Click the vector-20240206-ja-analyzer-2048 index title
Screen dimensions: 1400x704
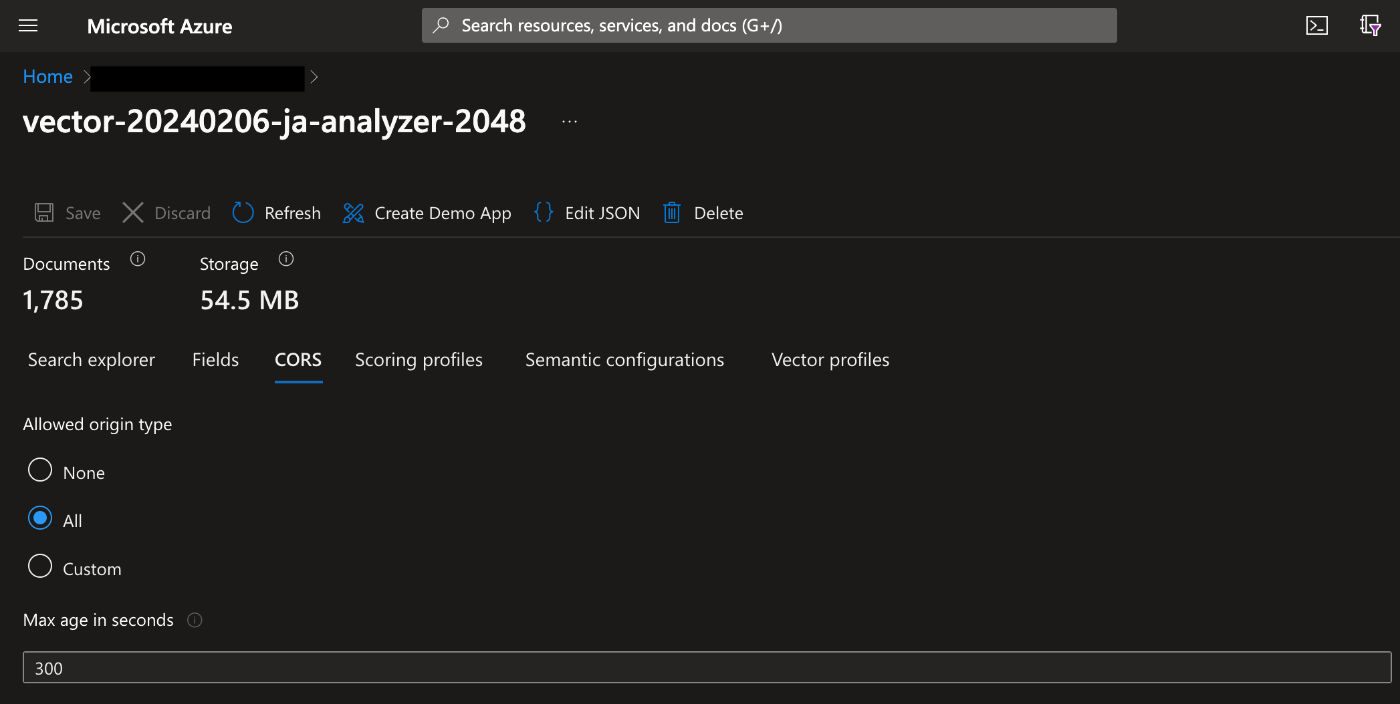(x=274, y=121)
